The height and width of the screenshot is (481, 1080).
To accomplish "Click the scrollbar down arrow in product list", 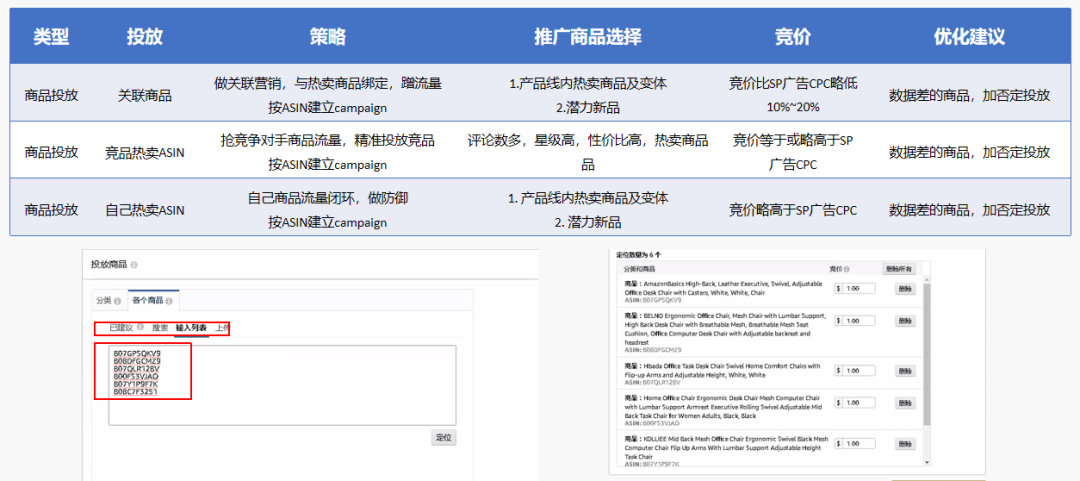I will click(x=926, y=464).
